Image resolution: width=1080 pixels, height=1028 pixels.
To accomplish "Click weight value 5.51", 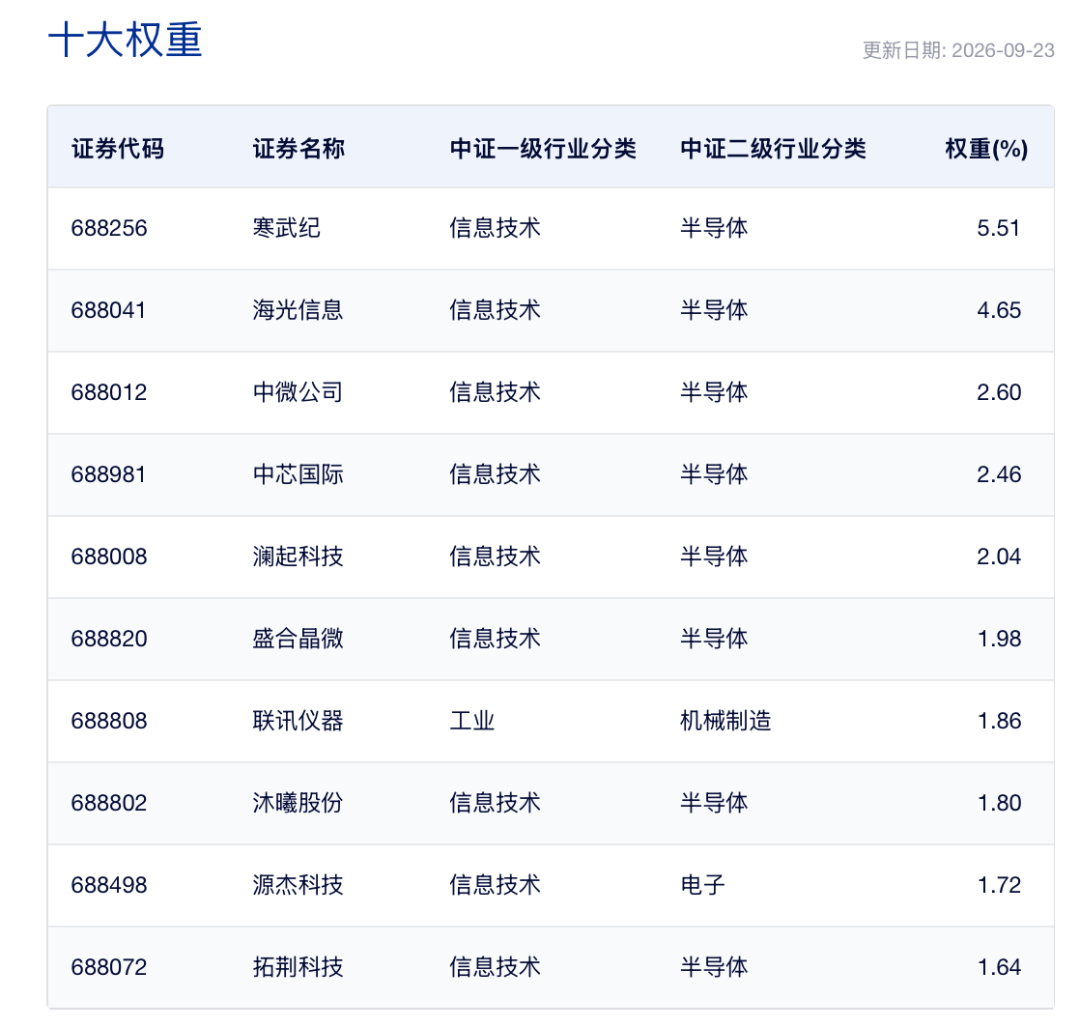I will coord(998,228).
